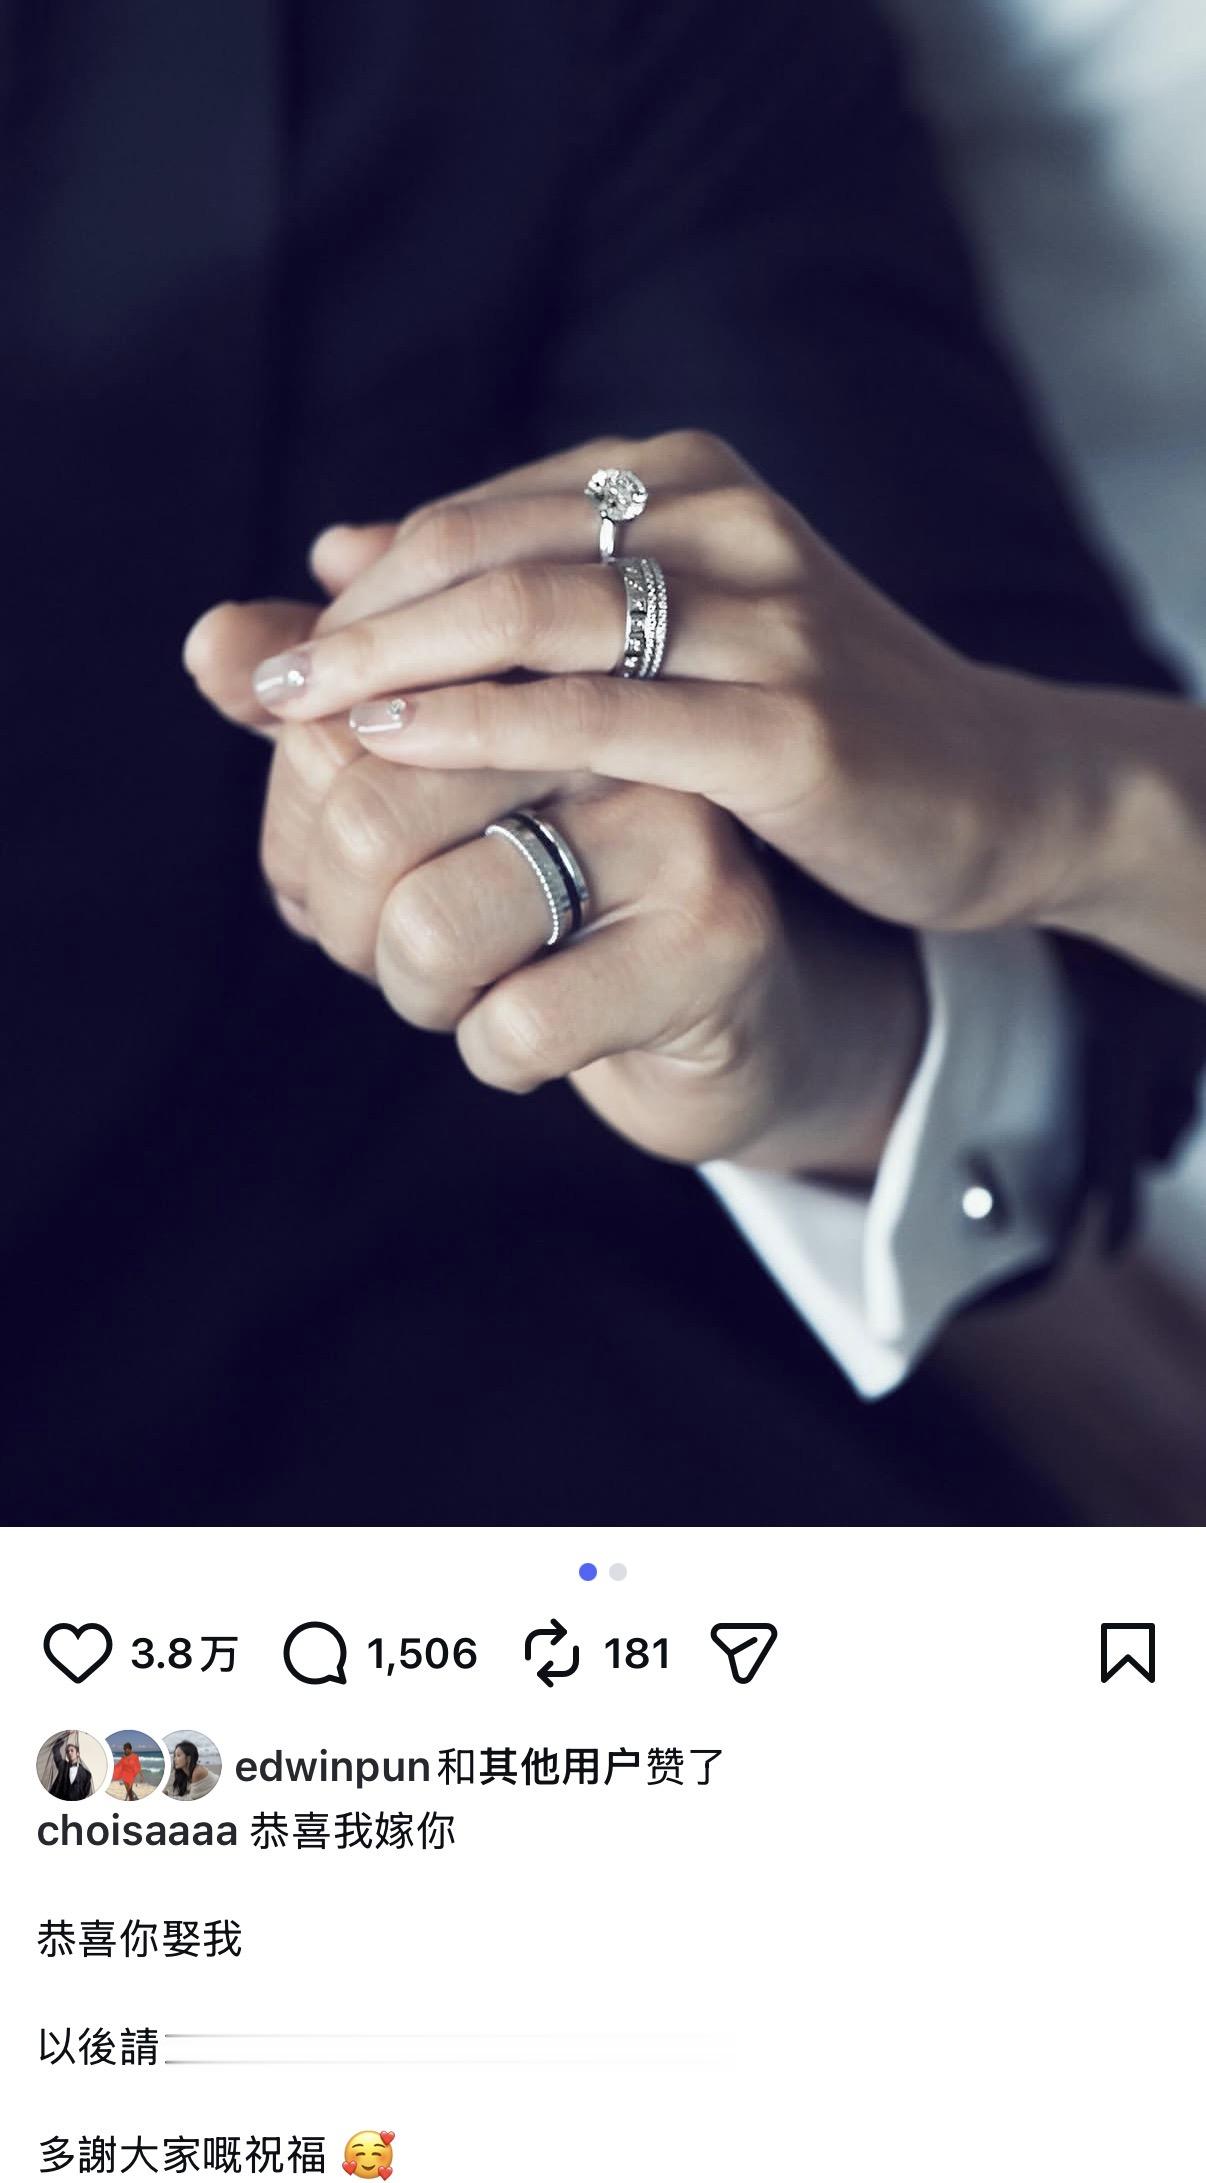View users who liked via 和其他用户
Viewport: 1206px width, 2183px height.
[x=539, y=1767]
